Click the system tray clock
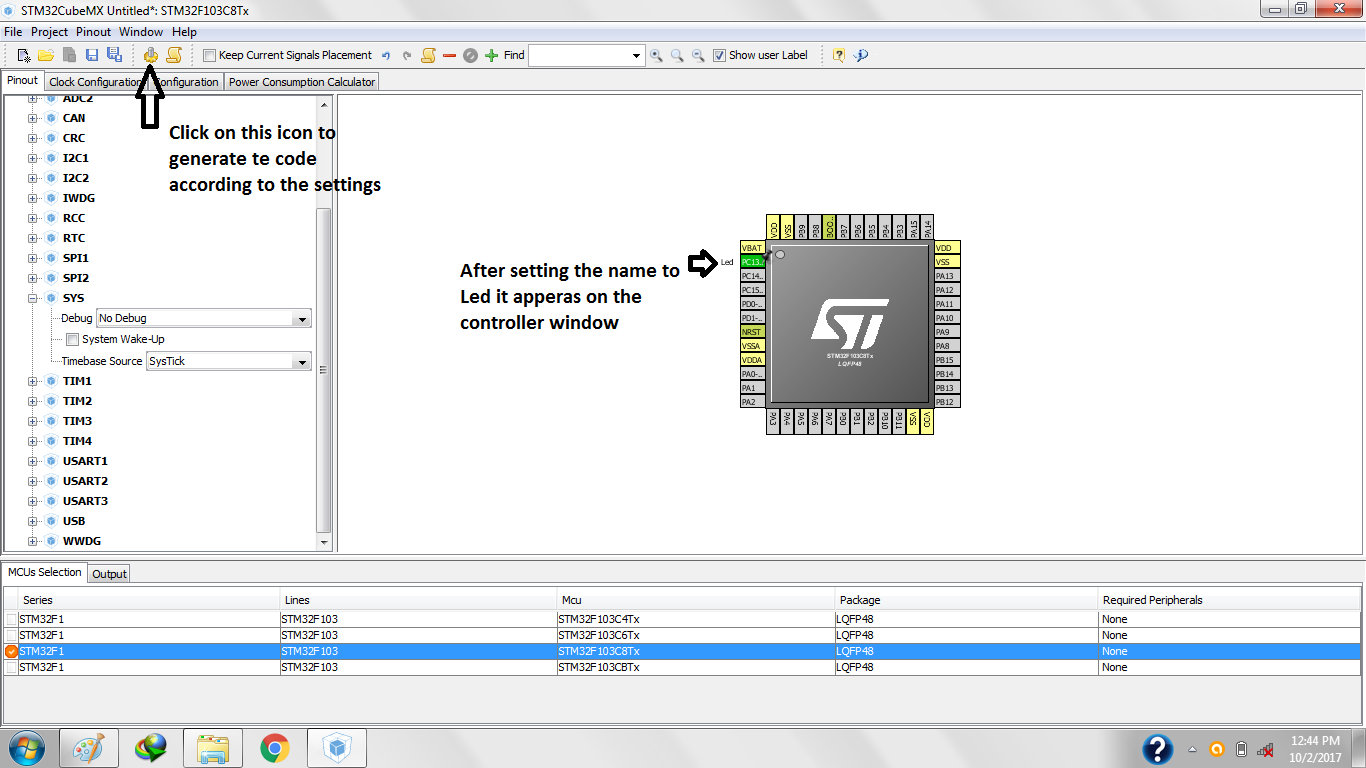1366x768 pixels. 1315,749
